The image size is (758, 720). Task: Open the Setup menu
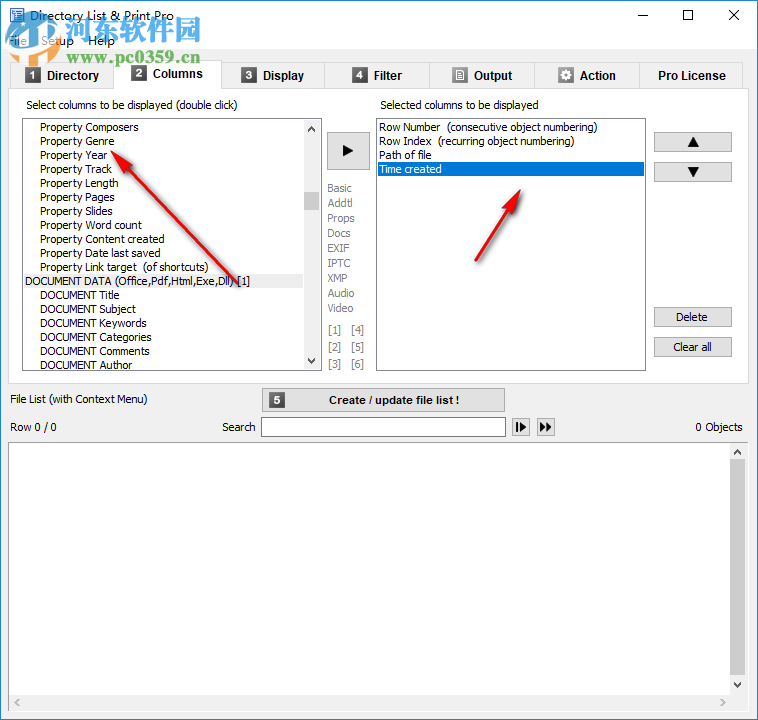[x=58, y=41]
